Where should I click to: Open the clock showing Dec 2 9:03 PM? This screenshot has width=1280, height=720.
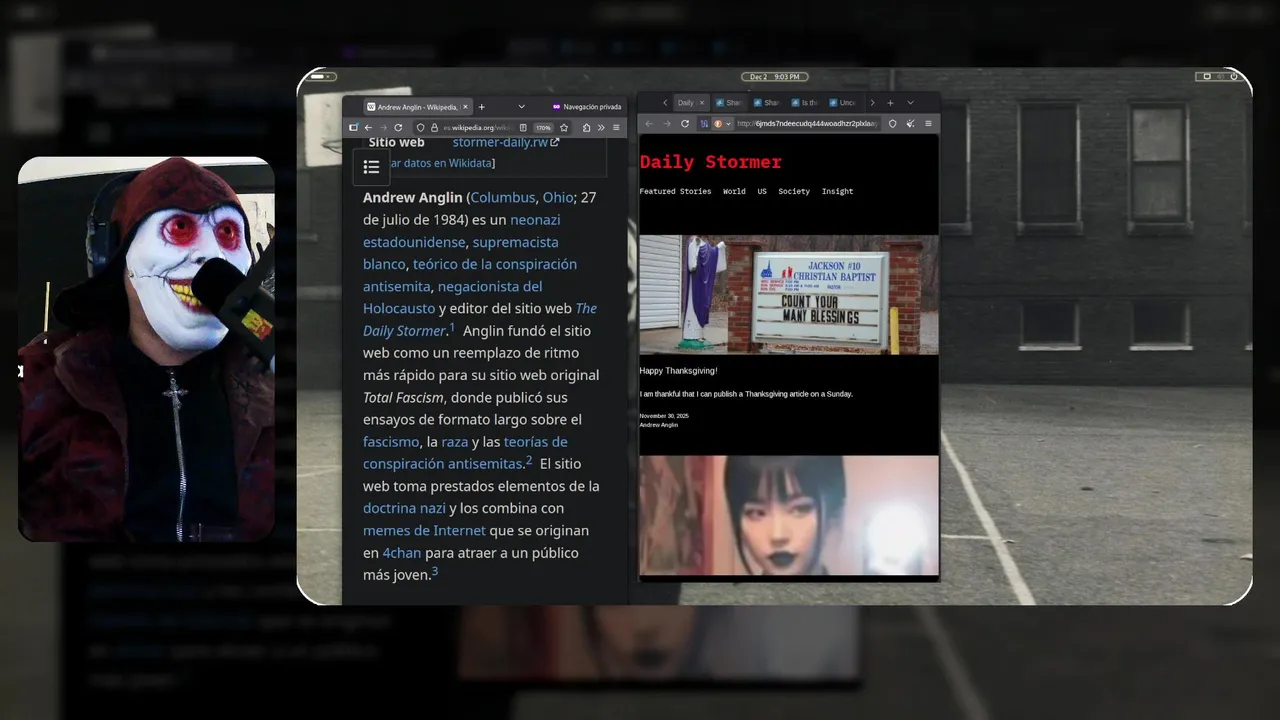tap(775, 76)
